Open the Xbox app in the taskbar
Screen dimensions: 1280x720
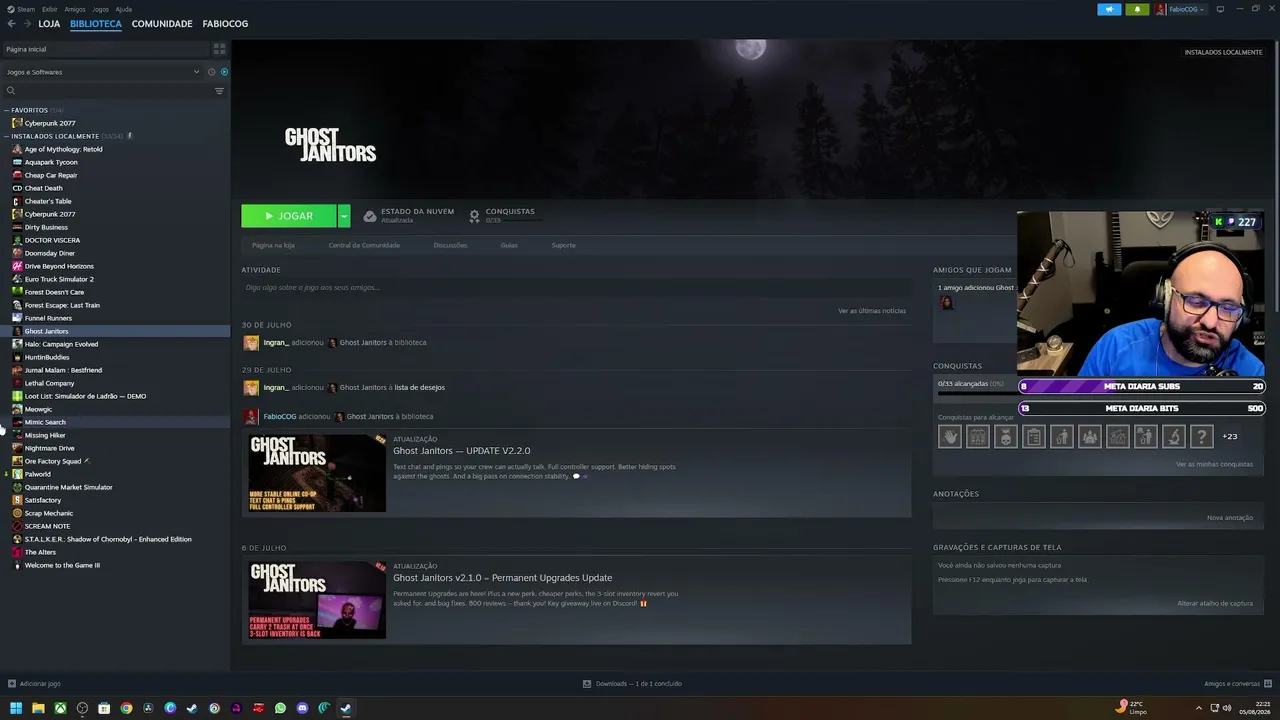pos(60,708)
